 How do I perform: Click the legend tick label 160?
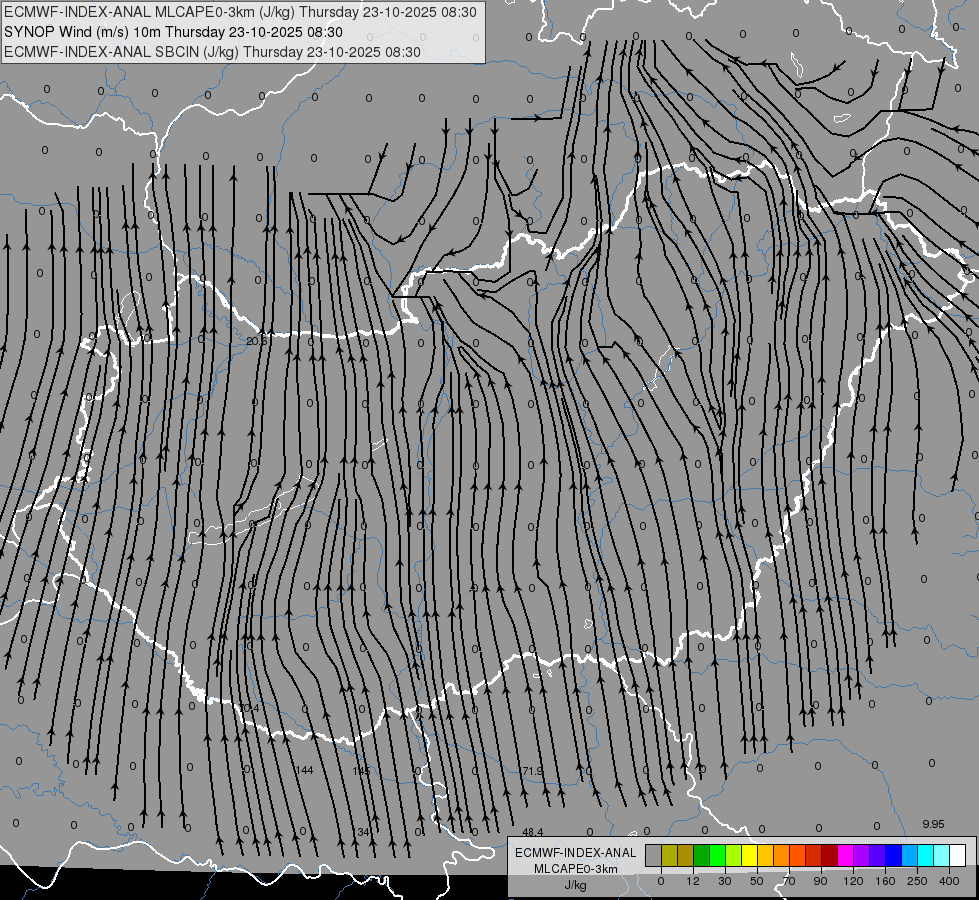pos(885,881)
